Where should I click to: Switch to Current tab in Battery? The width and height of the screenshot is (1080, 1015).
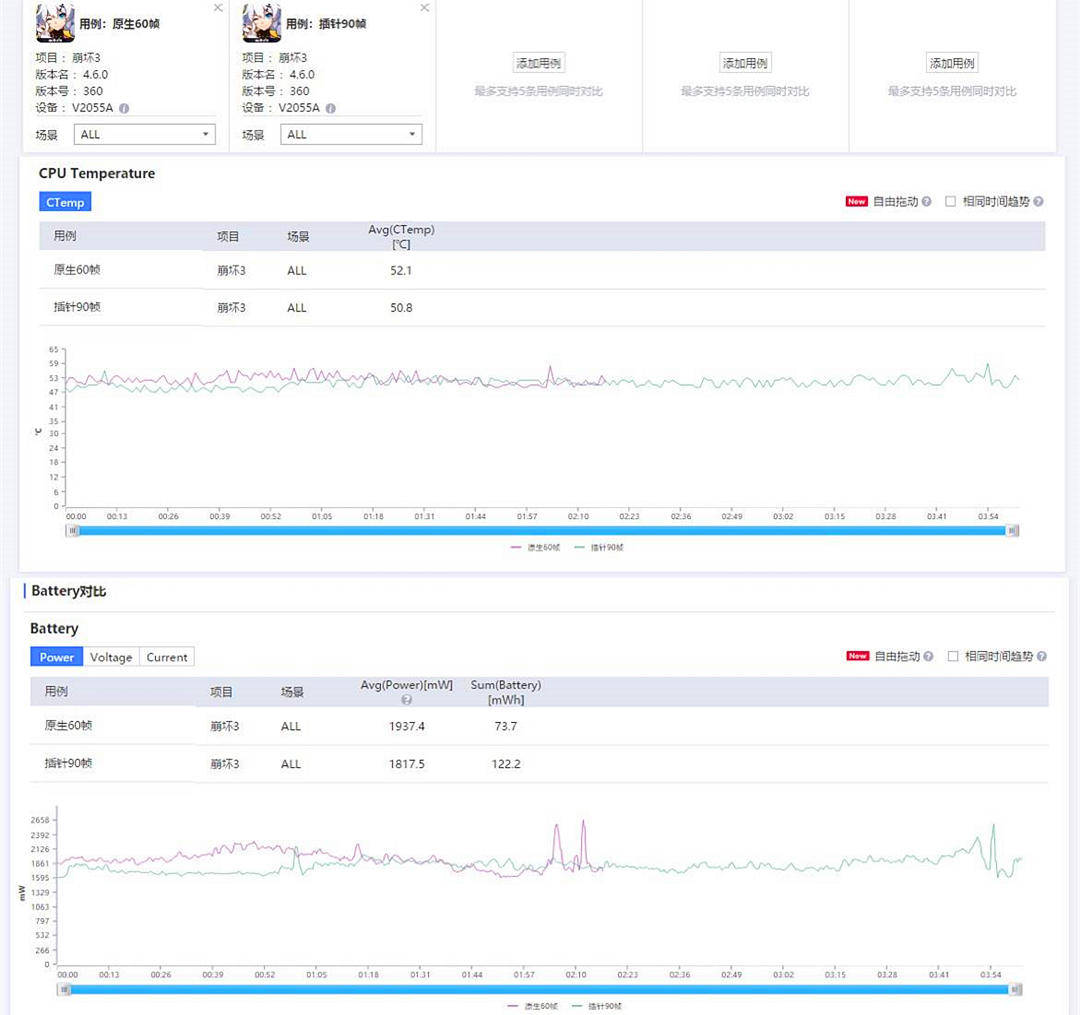coord(167,657)
